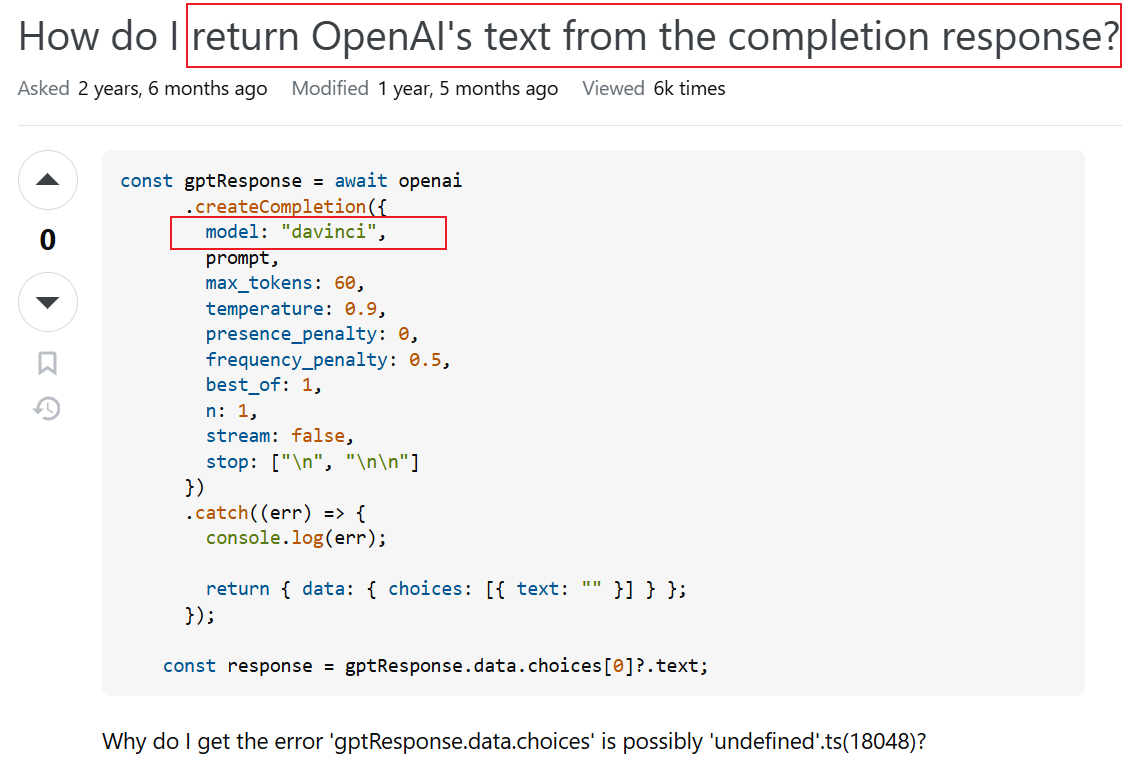Click the stop array code line
The width and height of the screenshot is (1122, 779).
[312, 462]
